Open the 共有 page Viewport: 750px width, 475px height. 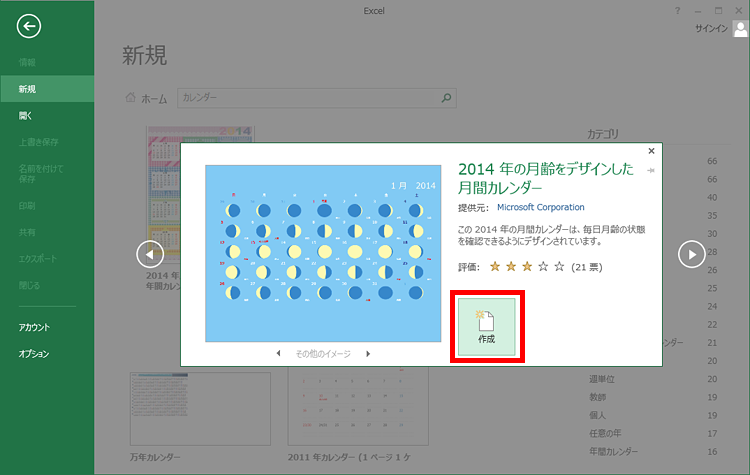click(x=27, y=232)
